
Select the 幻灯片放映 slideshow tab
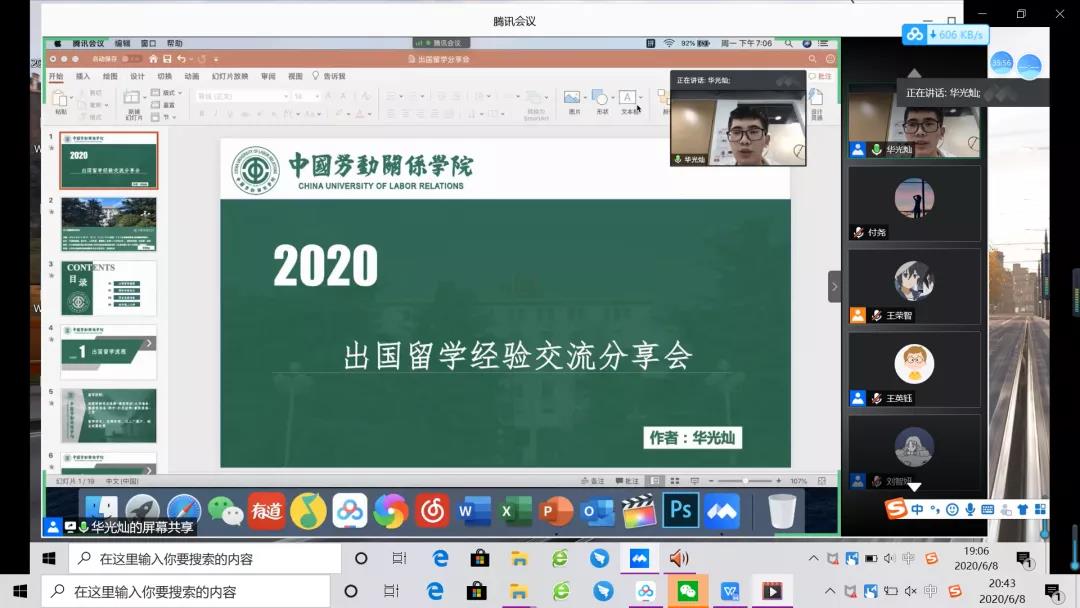click(230, 76)
